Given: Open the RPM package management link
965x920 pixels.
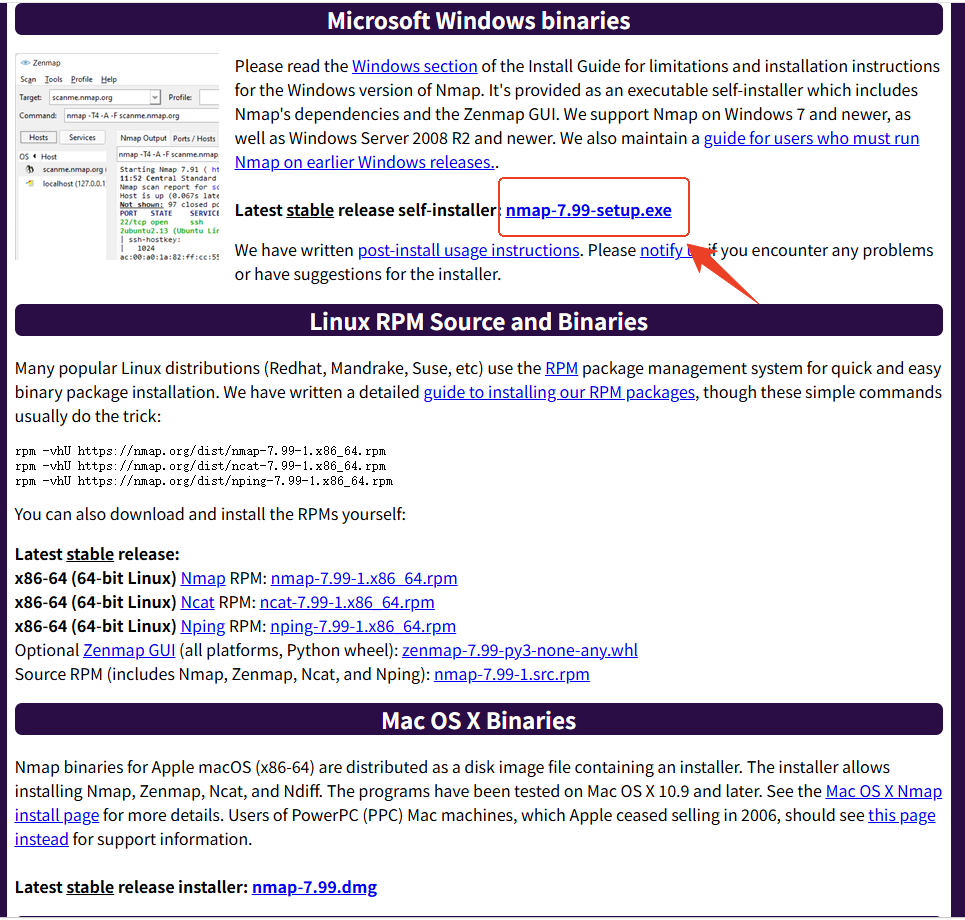Looking at the screenshot, I should point(561,369).
